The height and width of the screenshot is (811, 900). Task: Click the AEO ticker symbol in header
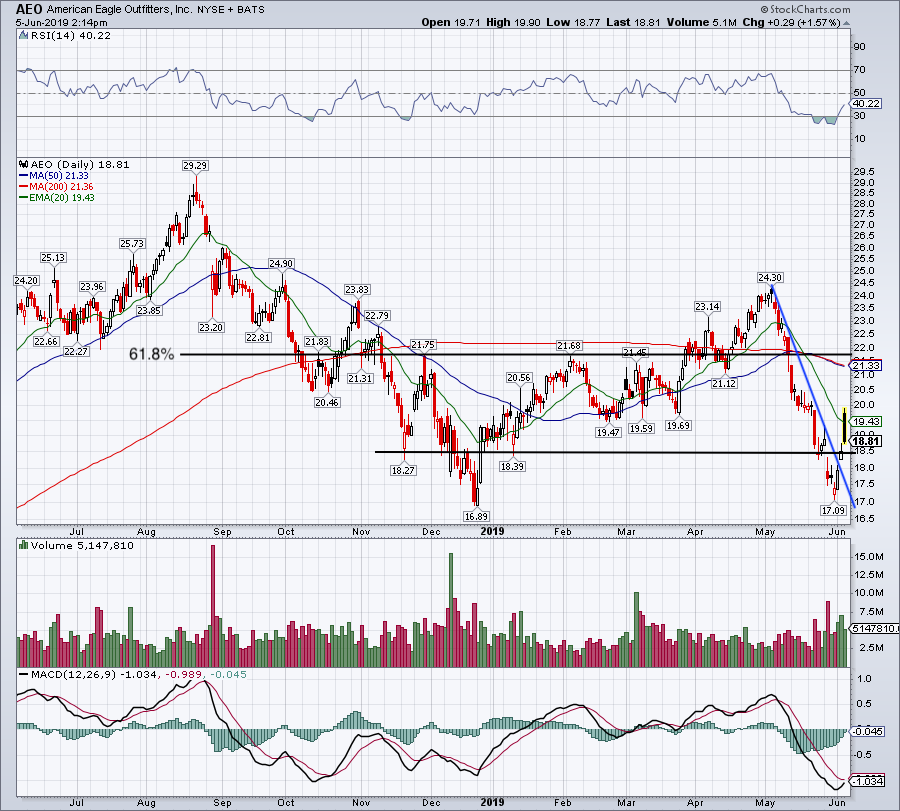tap(29, 9)
